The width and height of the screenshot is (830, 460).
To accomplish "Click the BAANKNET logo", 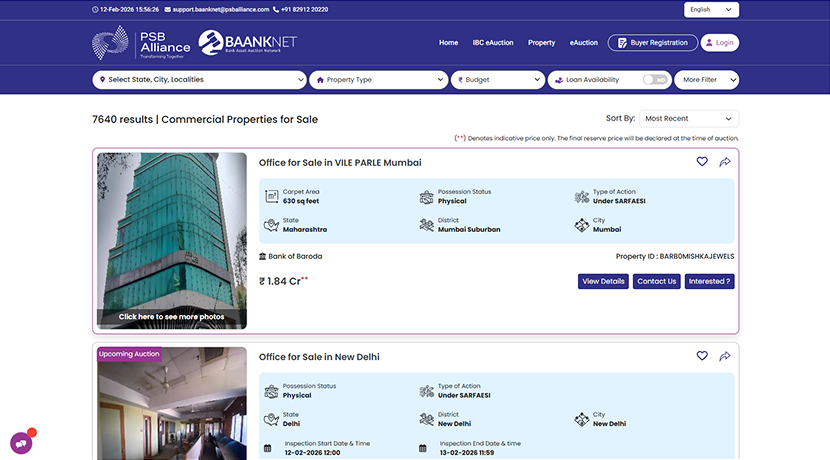I will click(x=247, y=42).
